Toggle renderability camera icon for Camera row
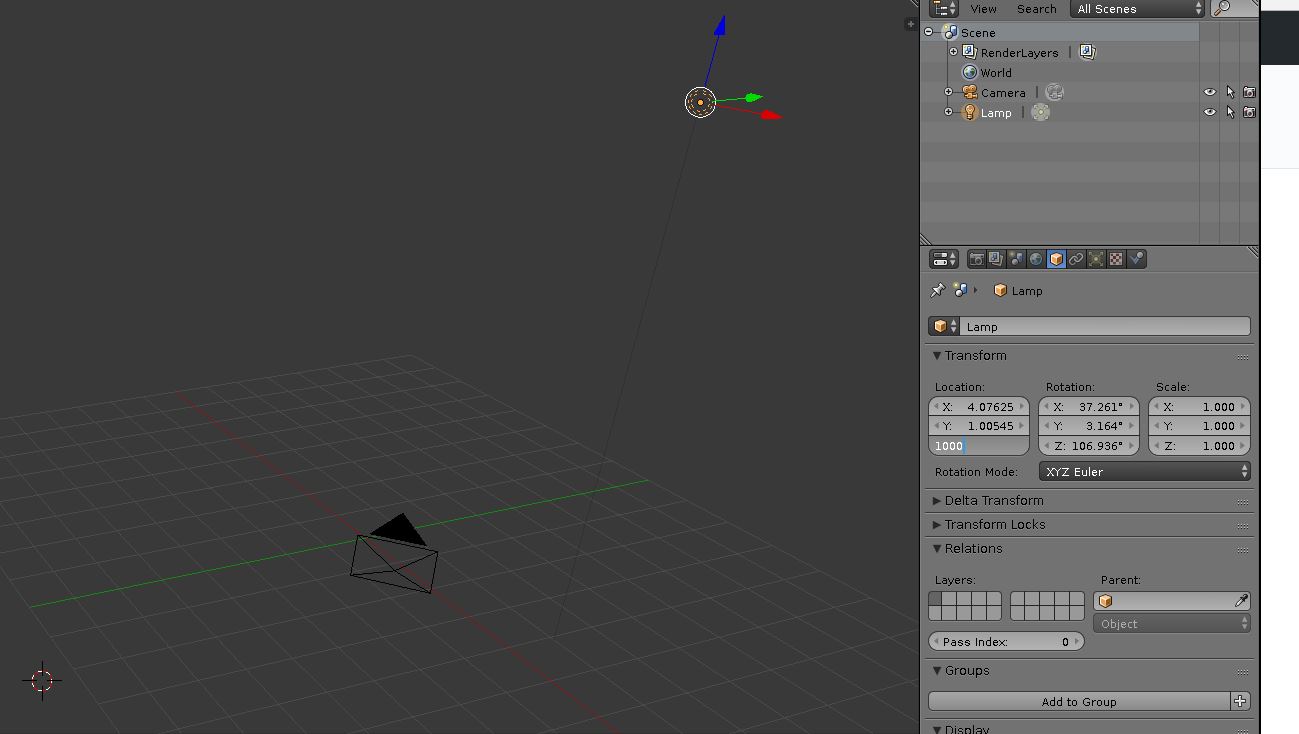 1249,92
